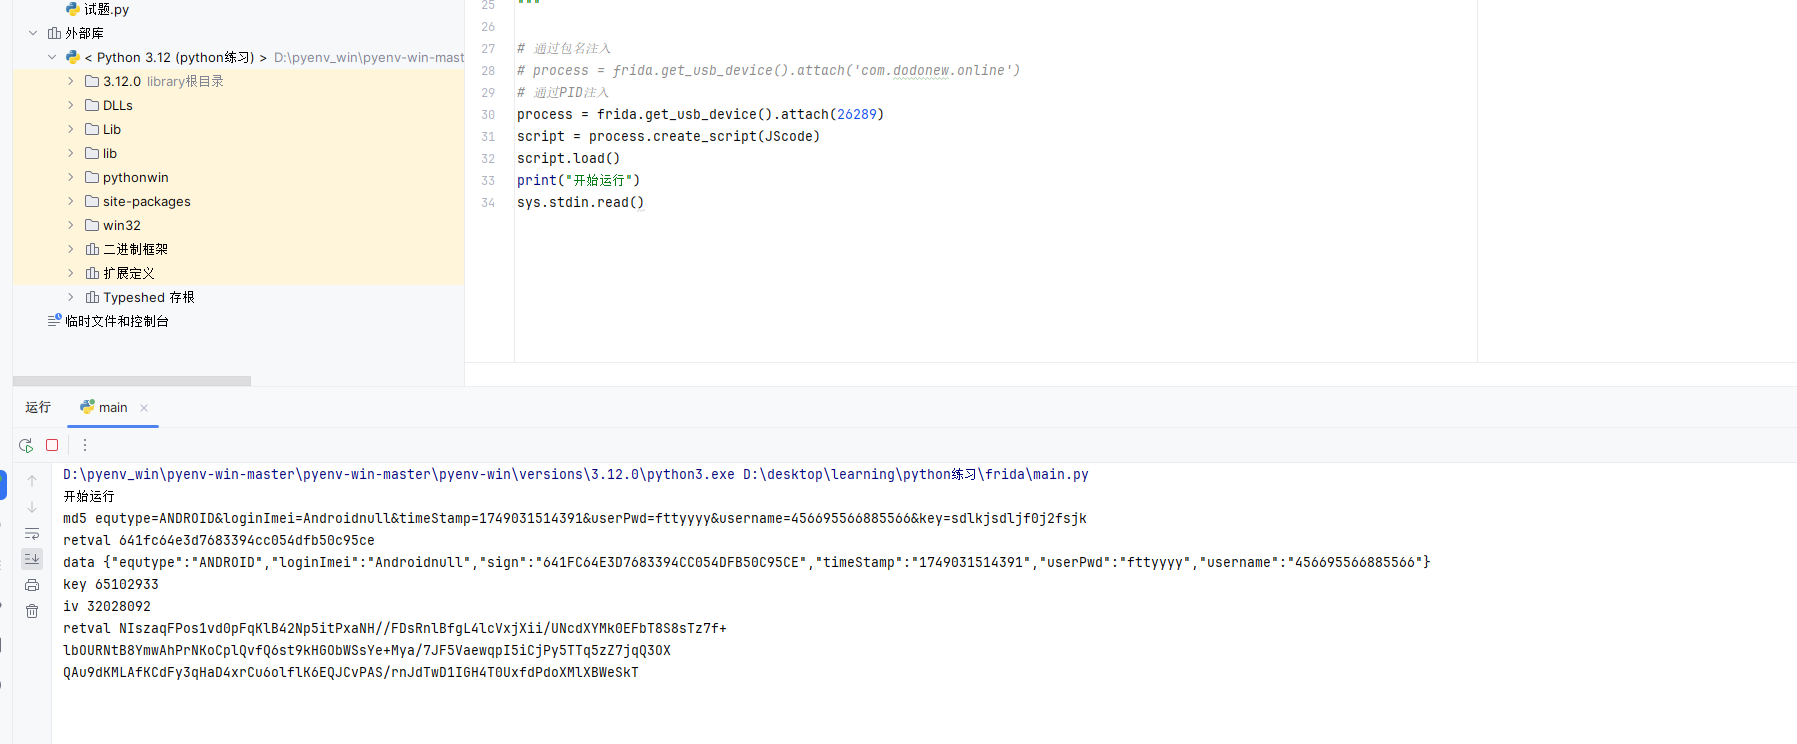The width and height of the screenshot is (1797, 744).
Task: Open the main.py path link in console
Action: coord(915,475)
